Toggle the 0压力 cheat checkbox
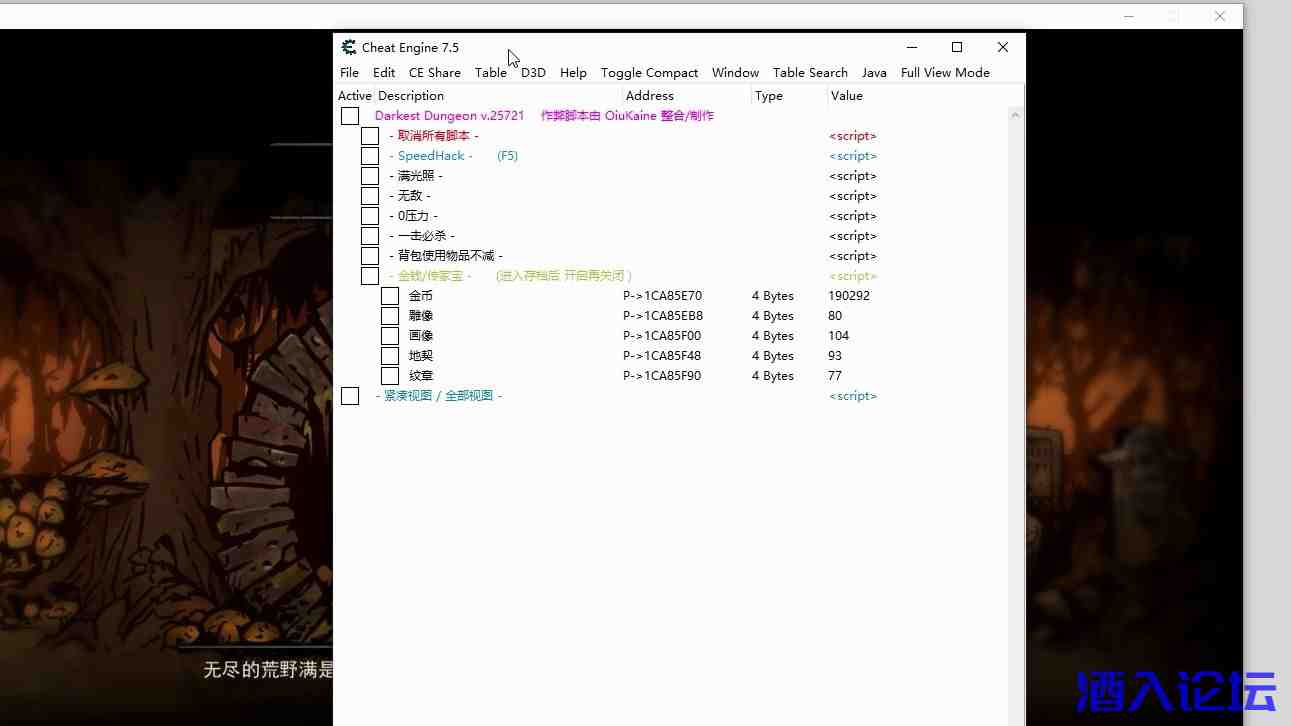Image resolution: width=1291 pixels, height=726 pixels. point(370,216)
